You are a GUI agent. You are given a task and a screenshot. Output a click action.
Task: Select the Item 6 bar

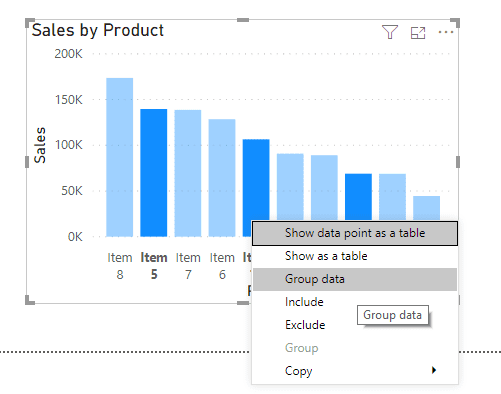[222, 178]
